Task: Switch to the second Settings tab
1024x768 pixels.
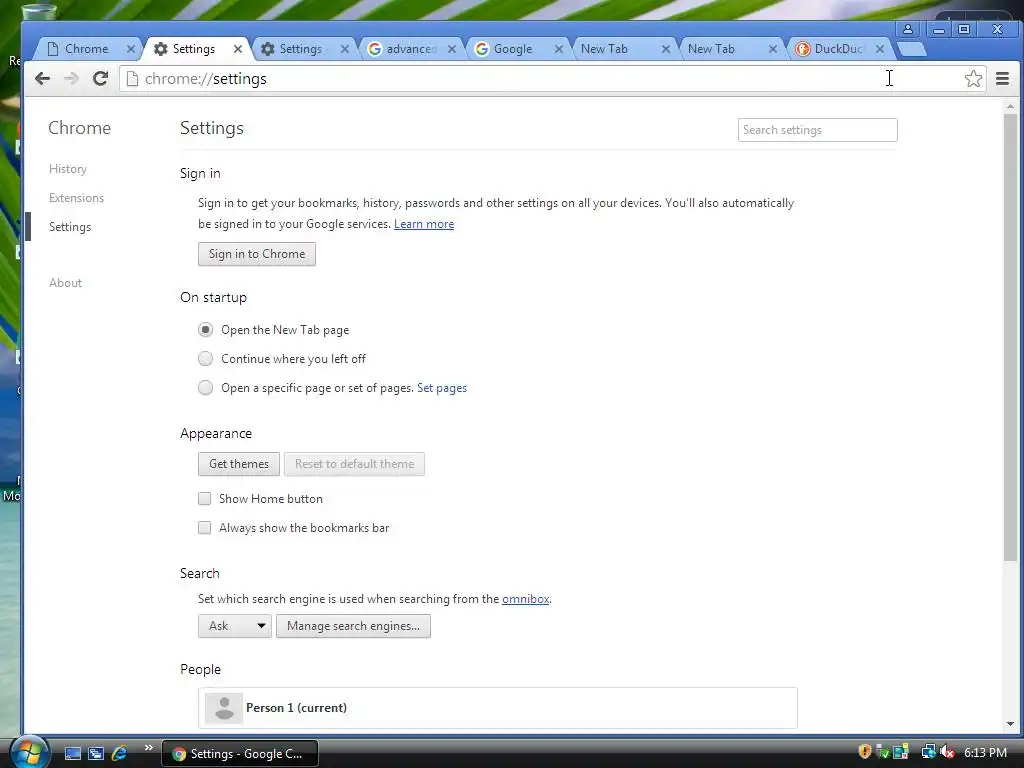Action: click(x=300, y=49)
